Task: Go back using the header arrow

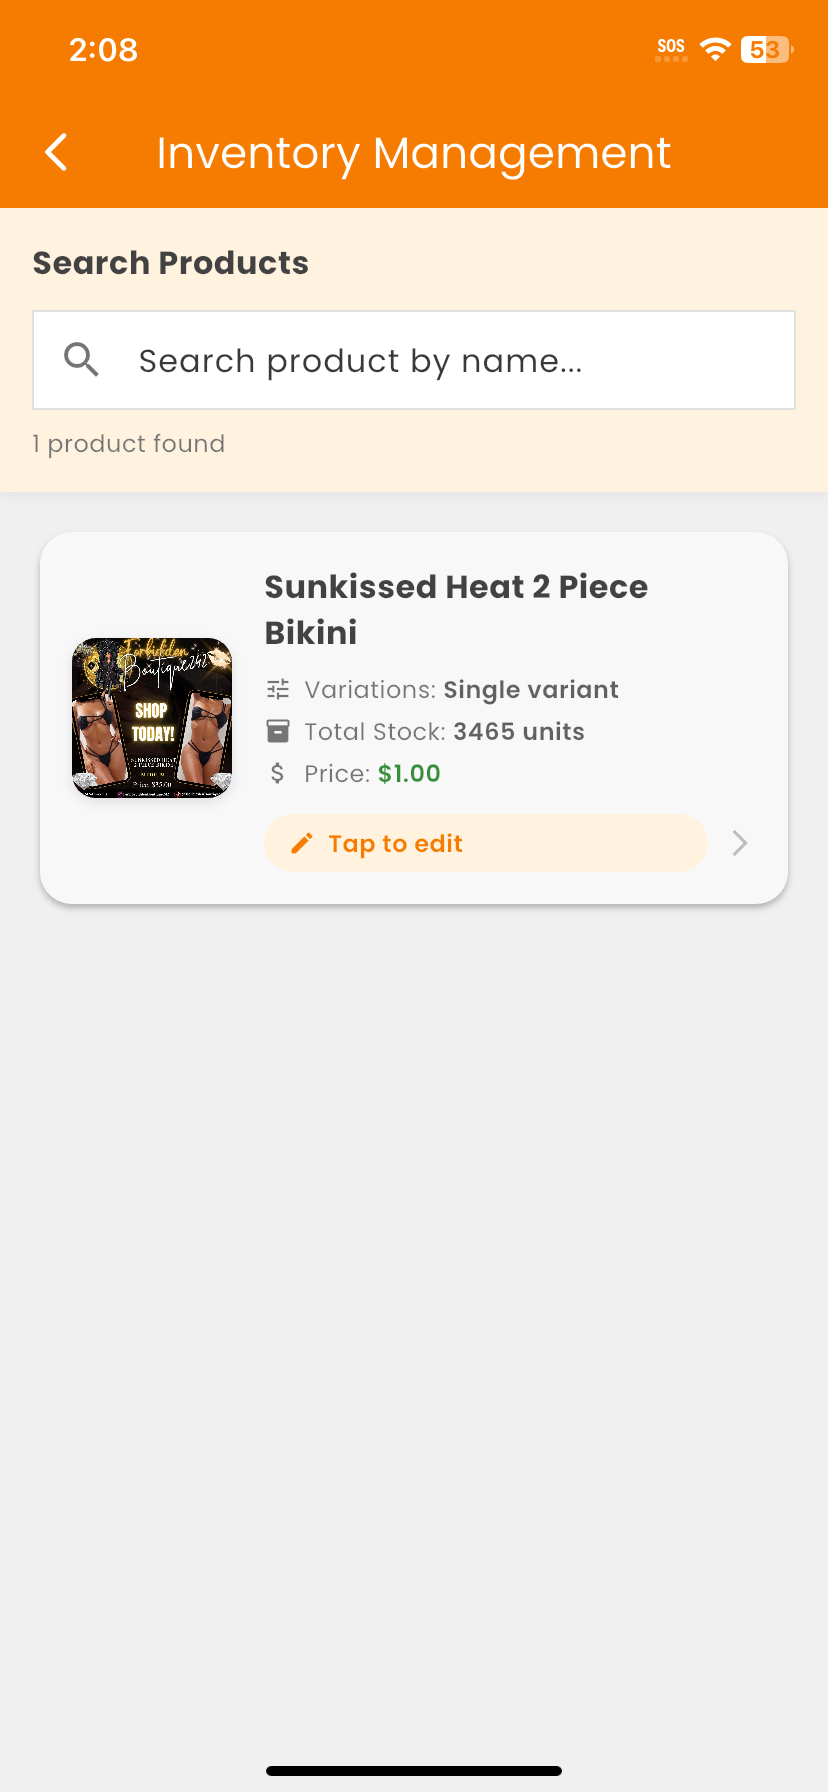Action: pyautogui.click(x=57, y=153)
